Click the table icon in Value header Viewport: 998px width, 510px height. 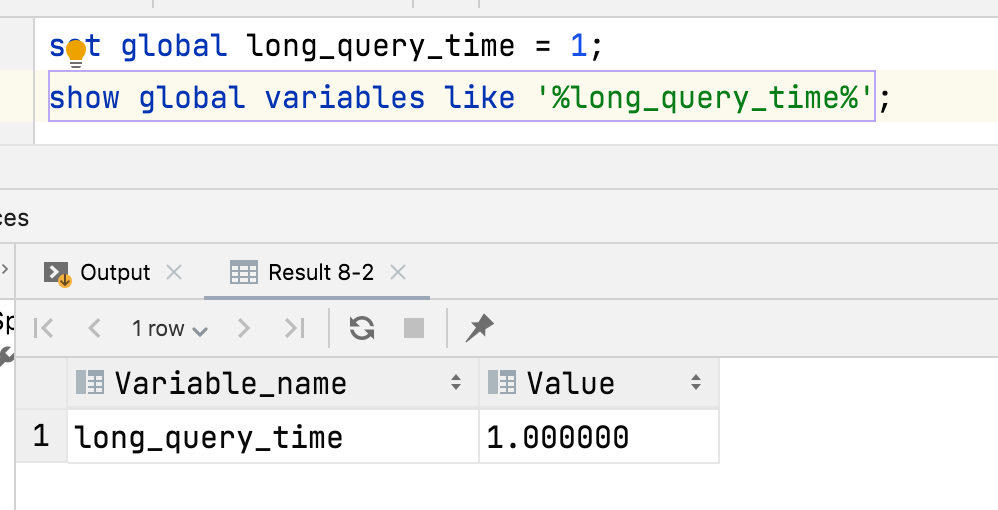(x=502, y=382)
